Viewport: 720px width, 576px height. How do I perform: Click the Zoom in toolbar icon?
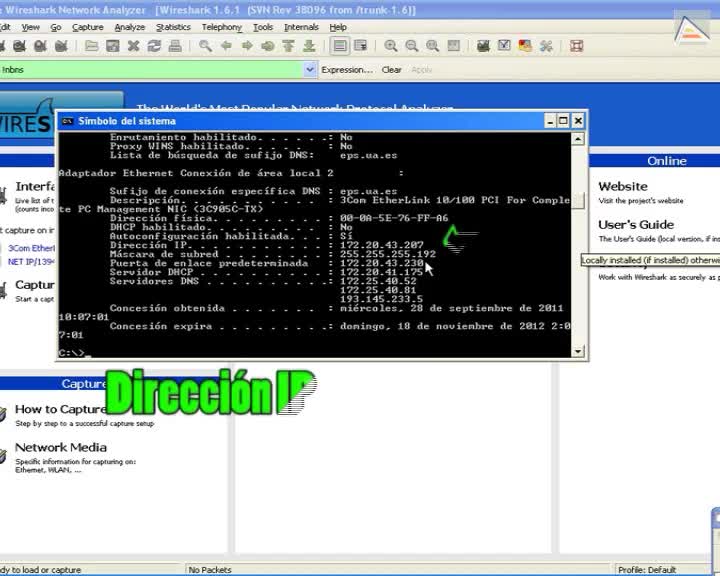[390, 46]
